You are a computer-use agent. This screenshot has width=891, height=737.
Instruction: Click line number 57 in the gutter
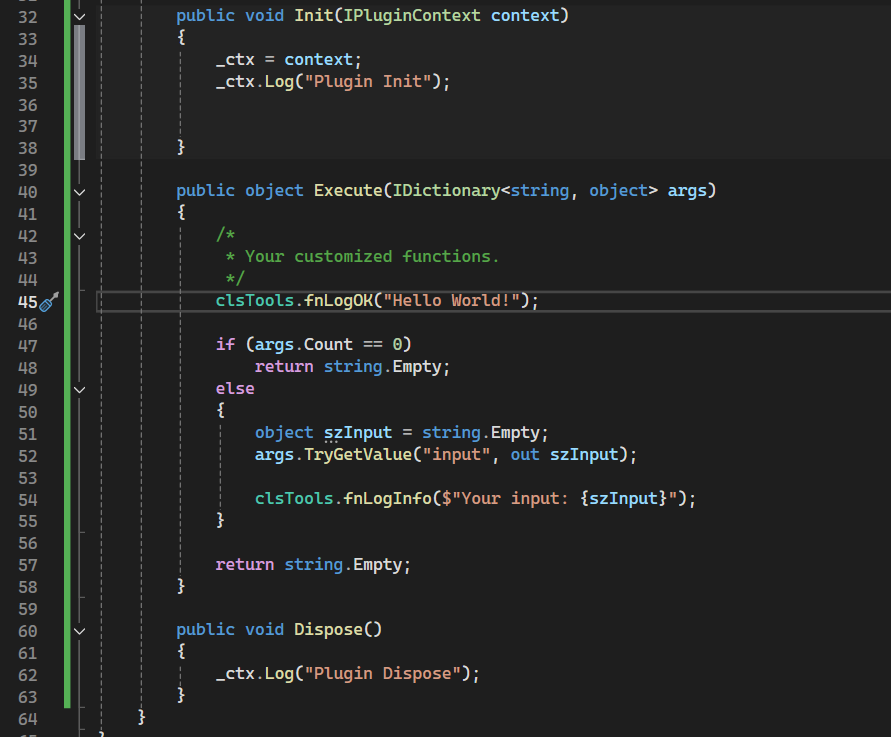[28, 565]
